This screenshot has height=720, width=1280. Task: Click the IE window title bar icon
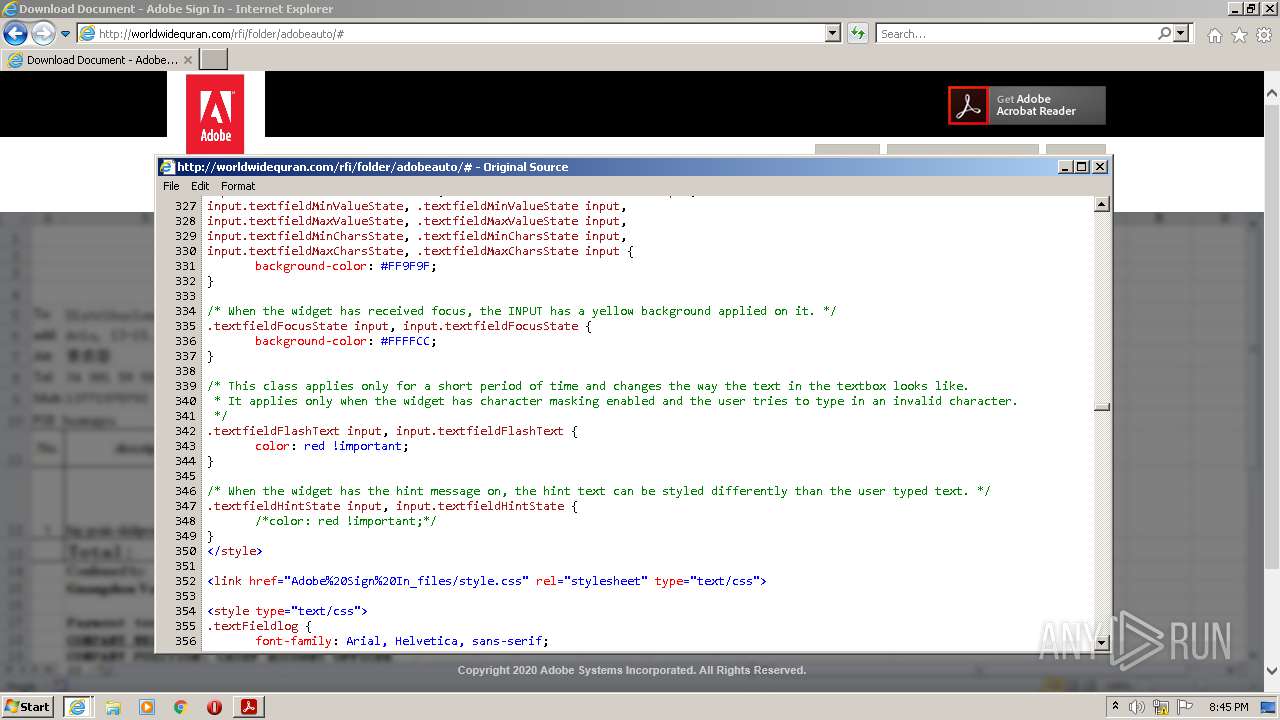click(x=10, y=9)
